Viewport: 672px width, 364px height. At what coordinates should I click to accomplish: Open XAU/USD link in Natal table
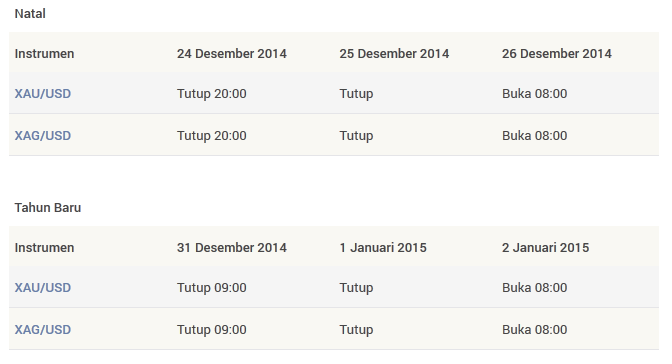(43, 93)
